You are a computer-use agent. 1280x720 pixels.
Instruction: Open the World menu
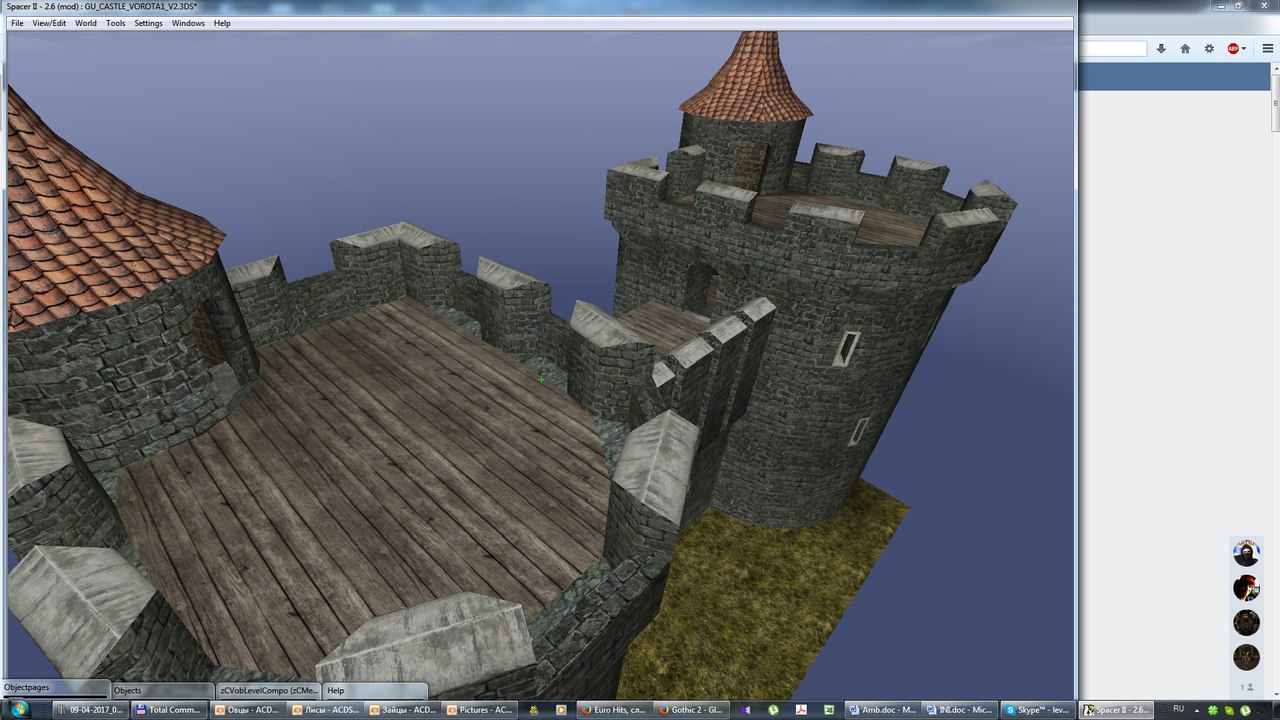[86, 23]
